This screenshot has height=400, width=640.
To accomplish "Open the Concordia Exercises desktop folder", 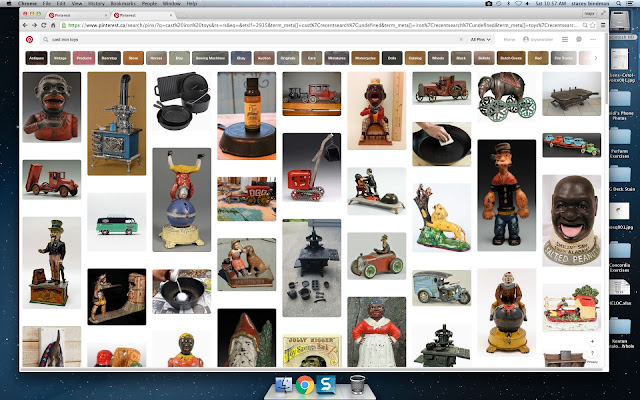I will [x=620, y=256].
